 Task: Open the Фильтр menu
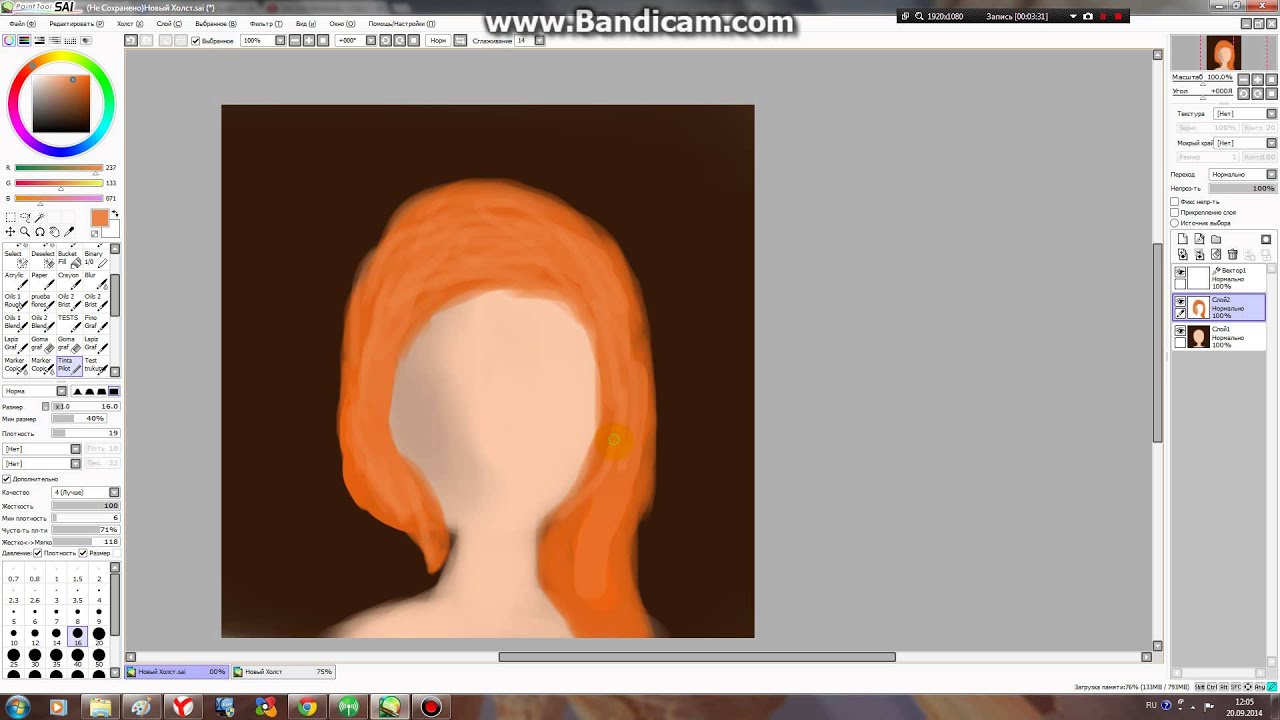coord(265,23)
